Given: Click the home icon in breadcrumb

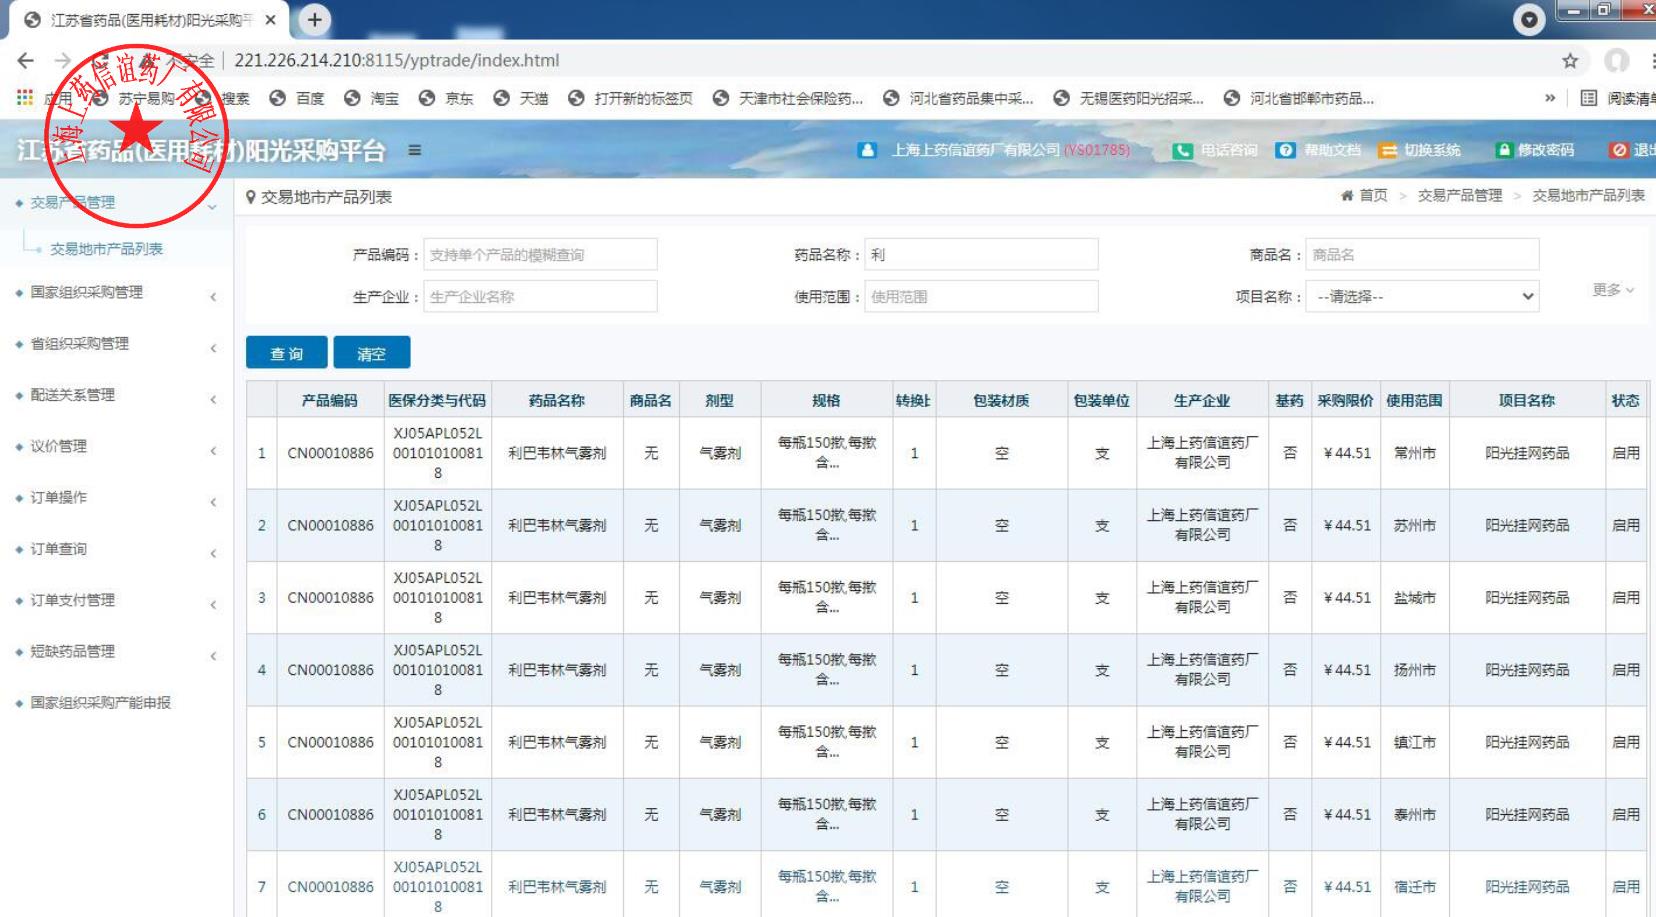Looking at the screenshot, I should 1347,196.
